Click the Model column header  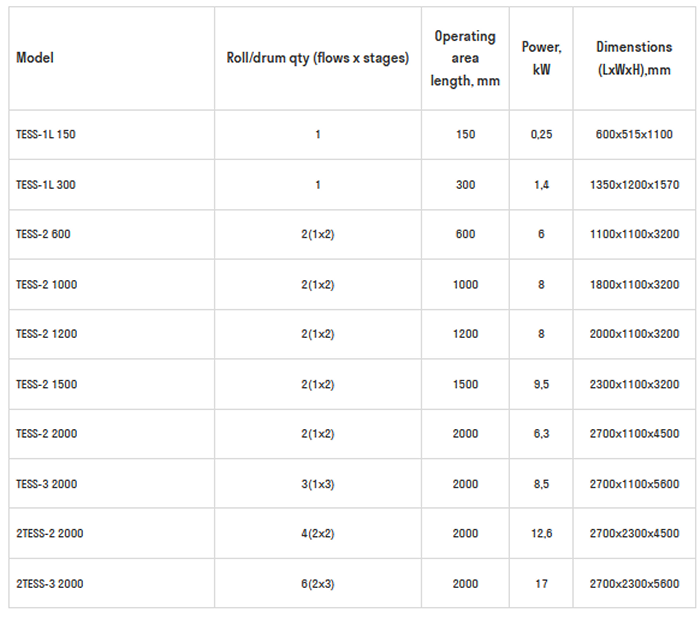(35, 58)
